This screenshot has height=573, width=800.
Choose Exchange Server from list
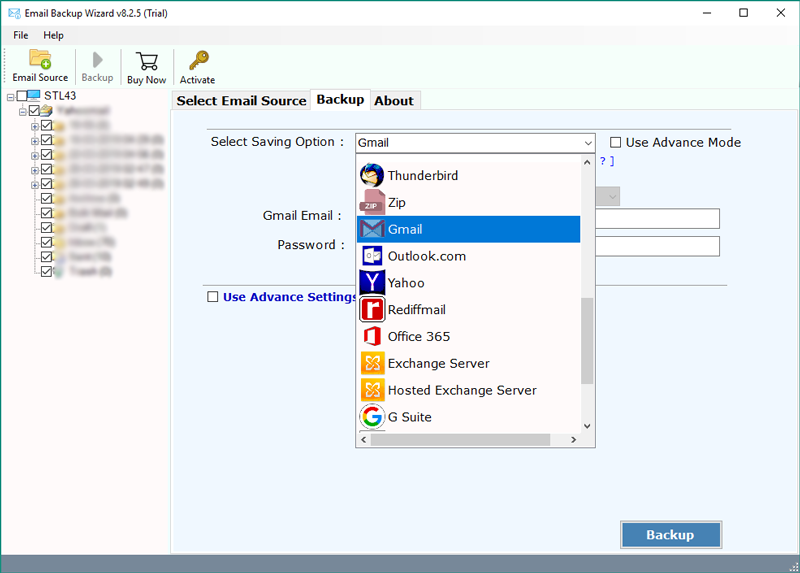(x=468, y=363)
